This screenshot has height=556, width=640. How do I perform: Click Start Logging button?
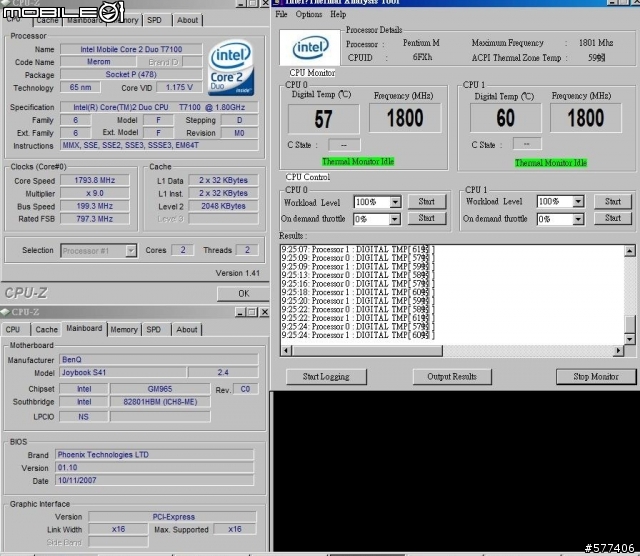pos(326,376)
